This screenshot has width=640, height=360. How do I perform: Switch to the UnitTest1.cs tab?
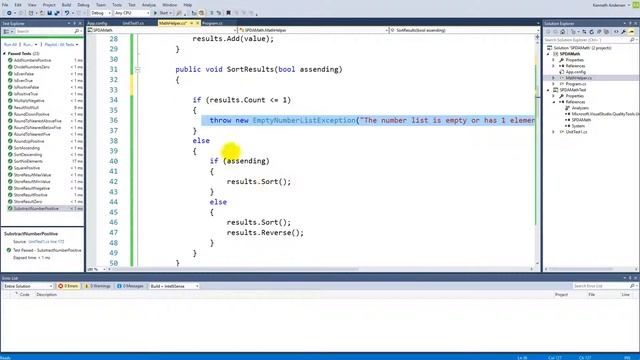(133, 23)
